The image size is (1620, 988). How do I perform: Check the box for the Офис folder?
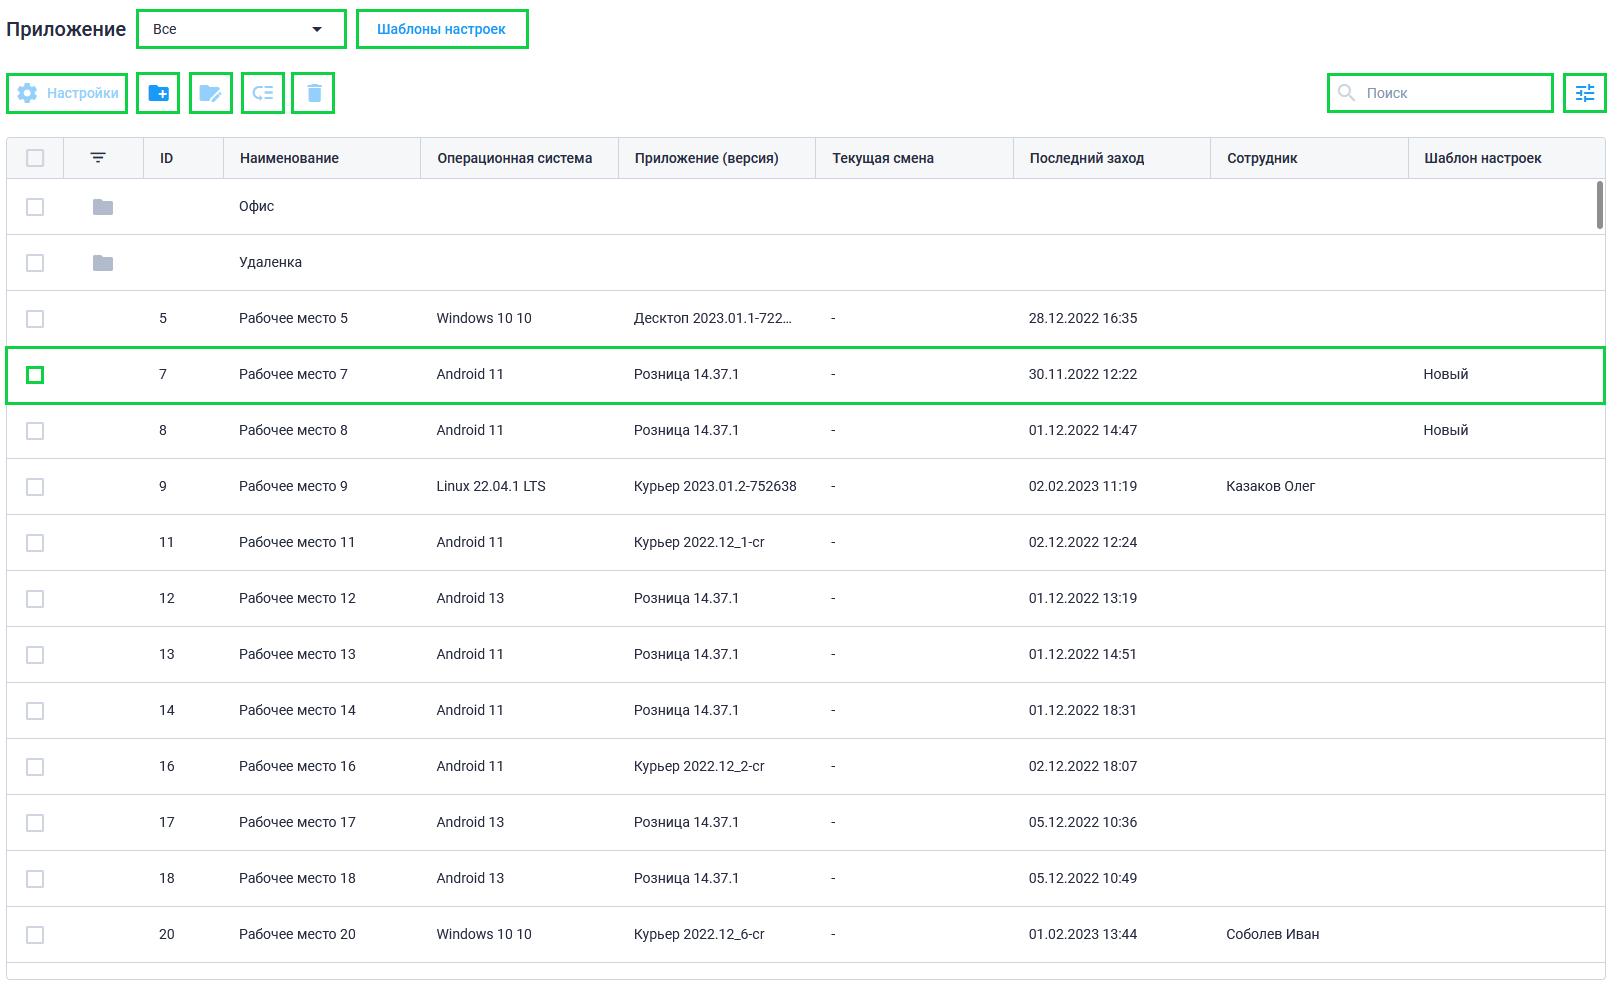[35, 207]
